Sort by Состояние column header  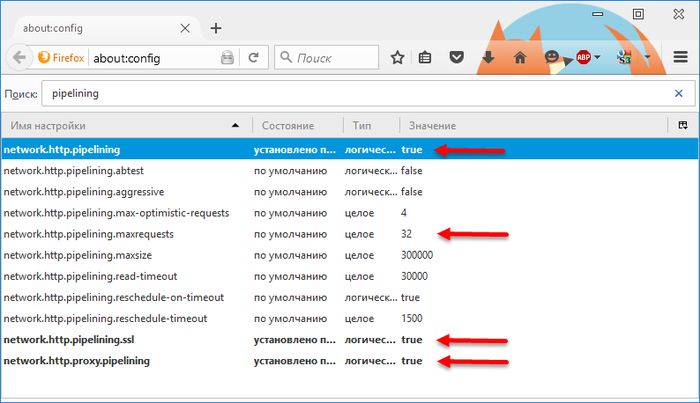tap(298, 126)
